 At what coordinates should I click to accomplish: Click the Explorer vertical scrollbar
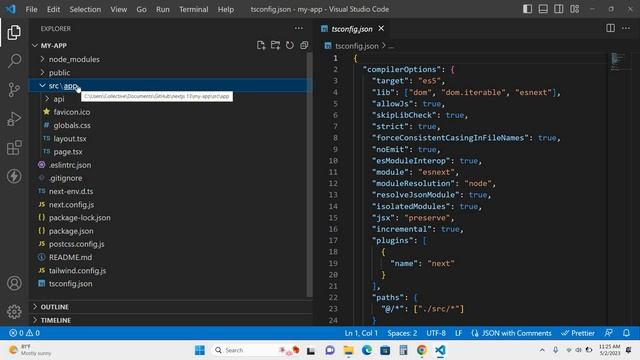pyautogui.click(x=309, y=175)
